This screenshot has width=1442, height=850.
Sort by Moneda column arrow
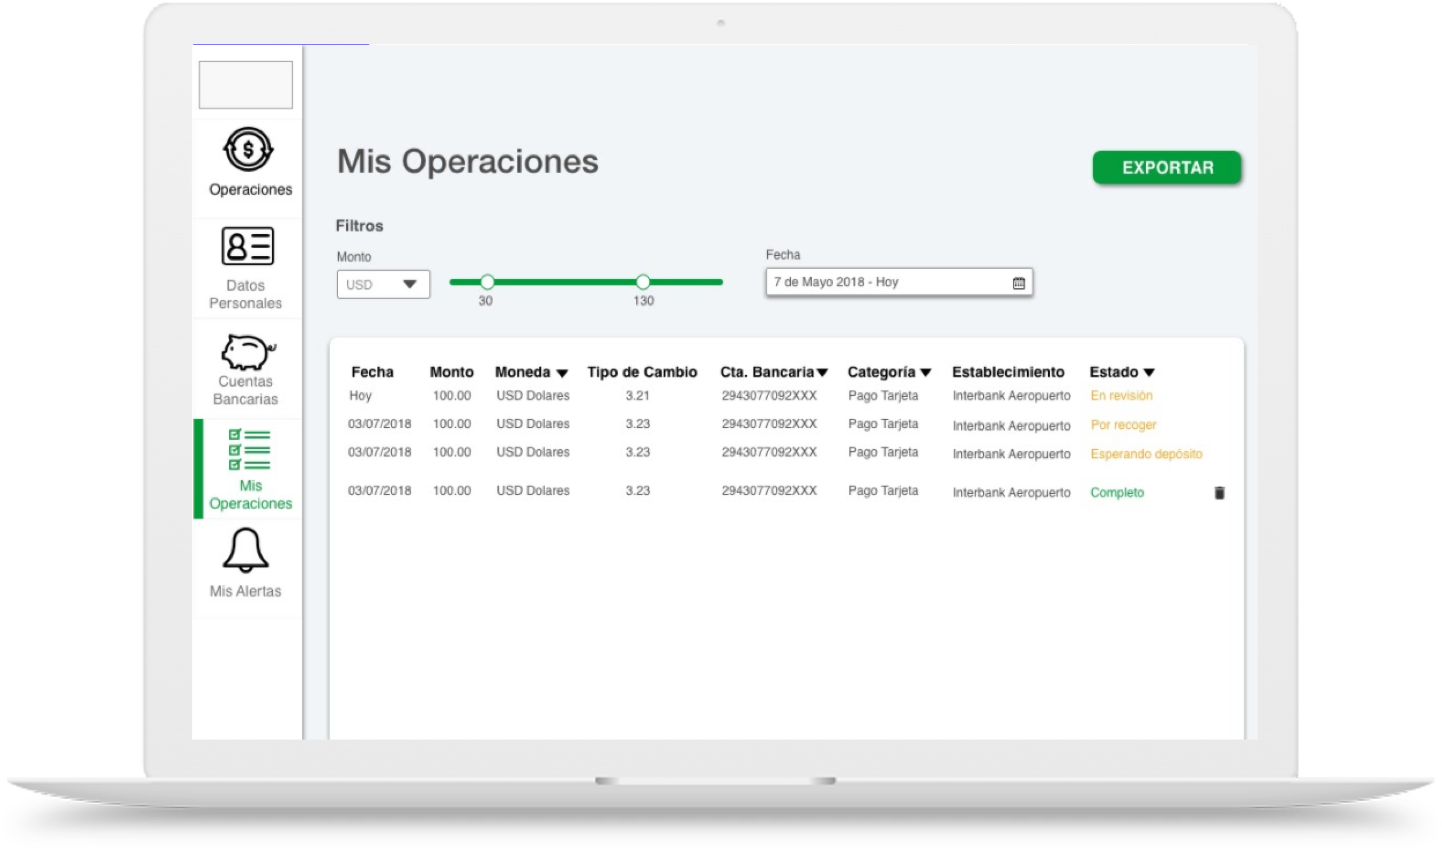(x=562, y=373)
